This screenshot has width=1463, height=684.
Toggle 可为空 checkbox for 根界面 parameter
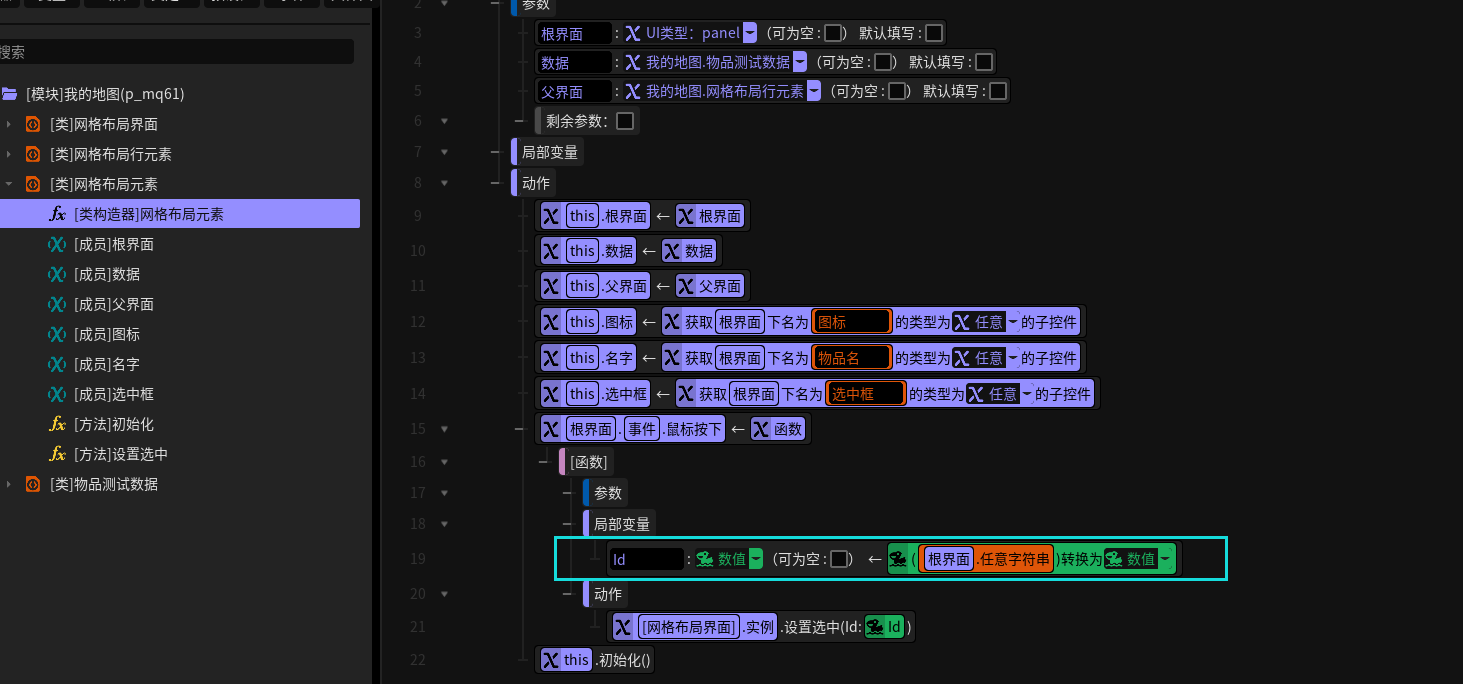[x=832, y=33]
